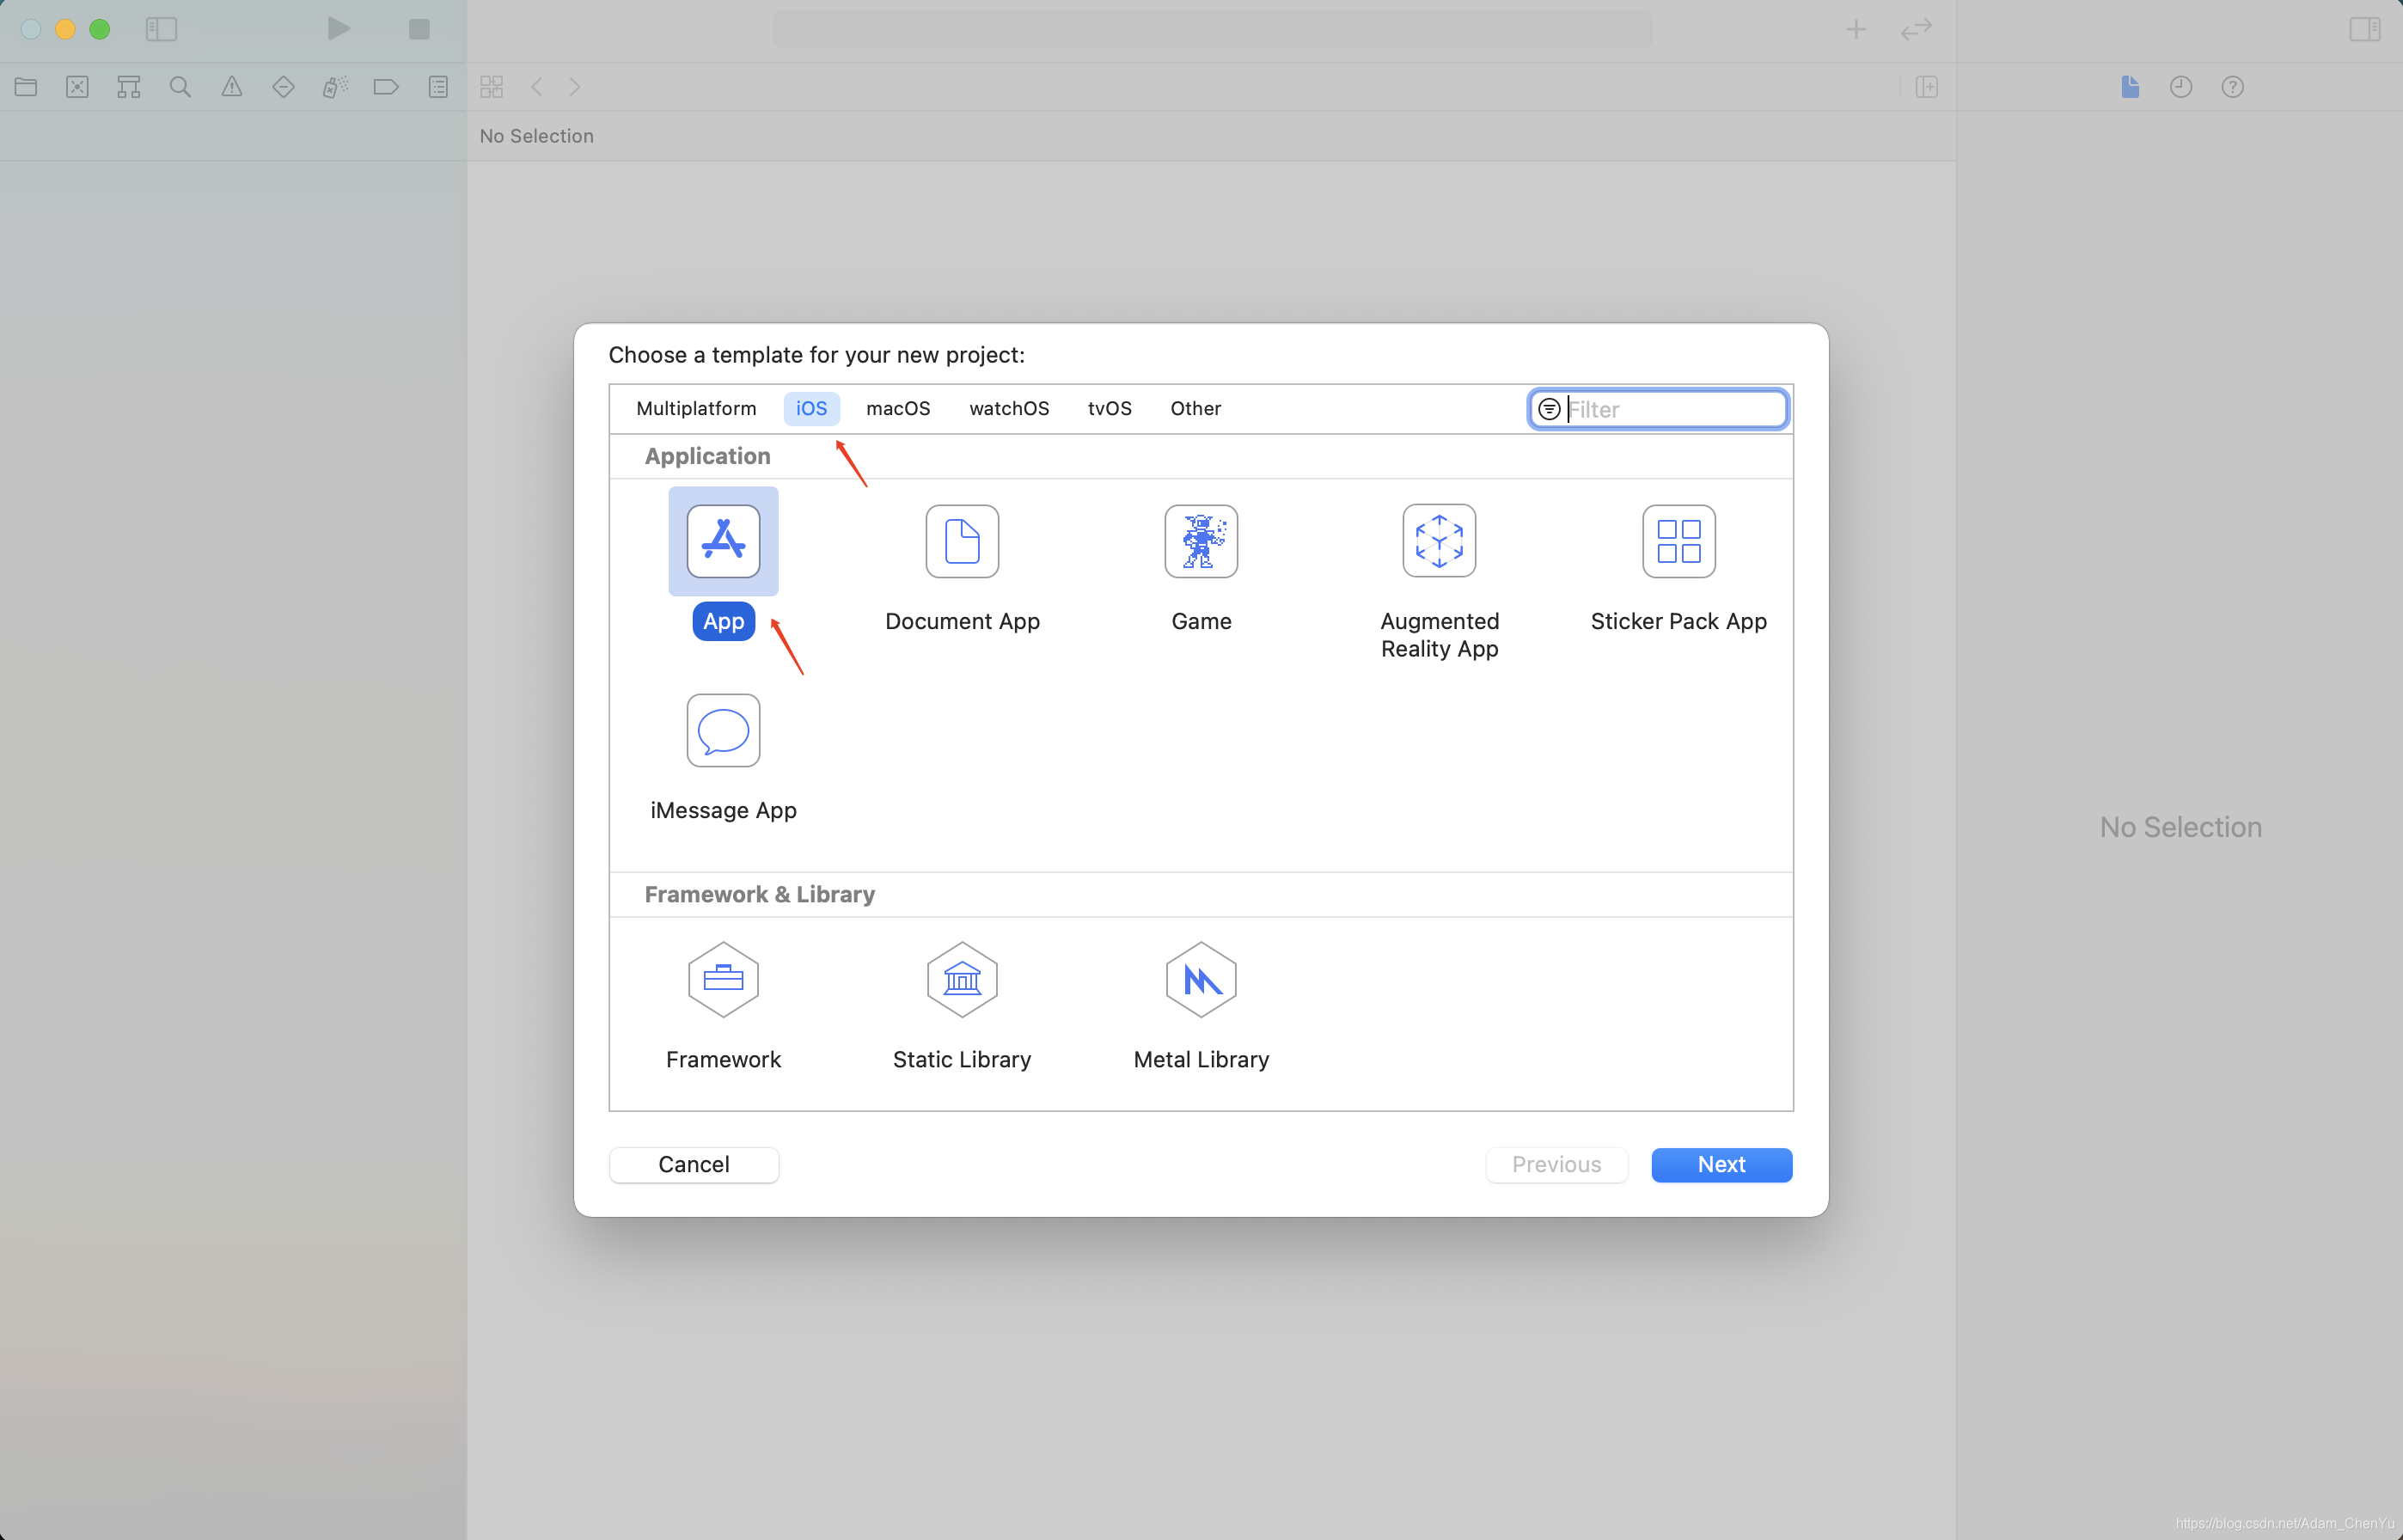Pick the Sticker Pack App template

point(1678,541)
